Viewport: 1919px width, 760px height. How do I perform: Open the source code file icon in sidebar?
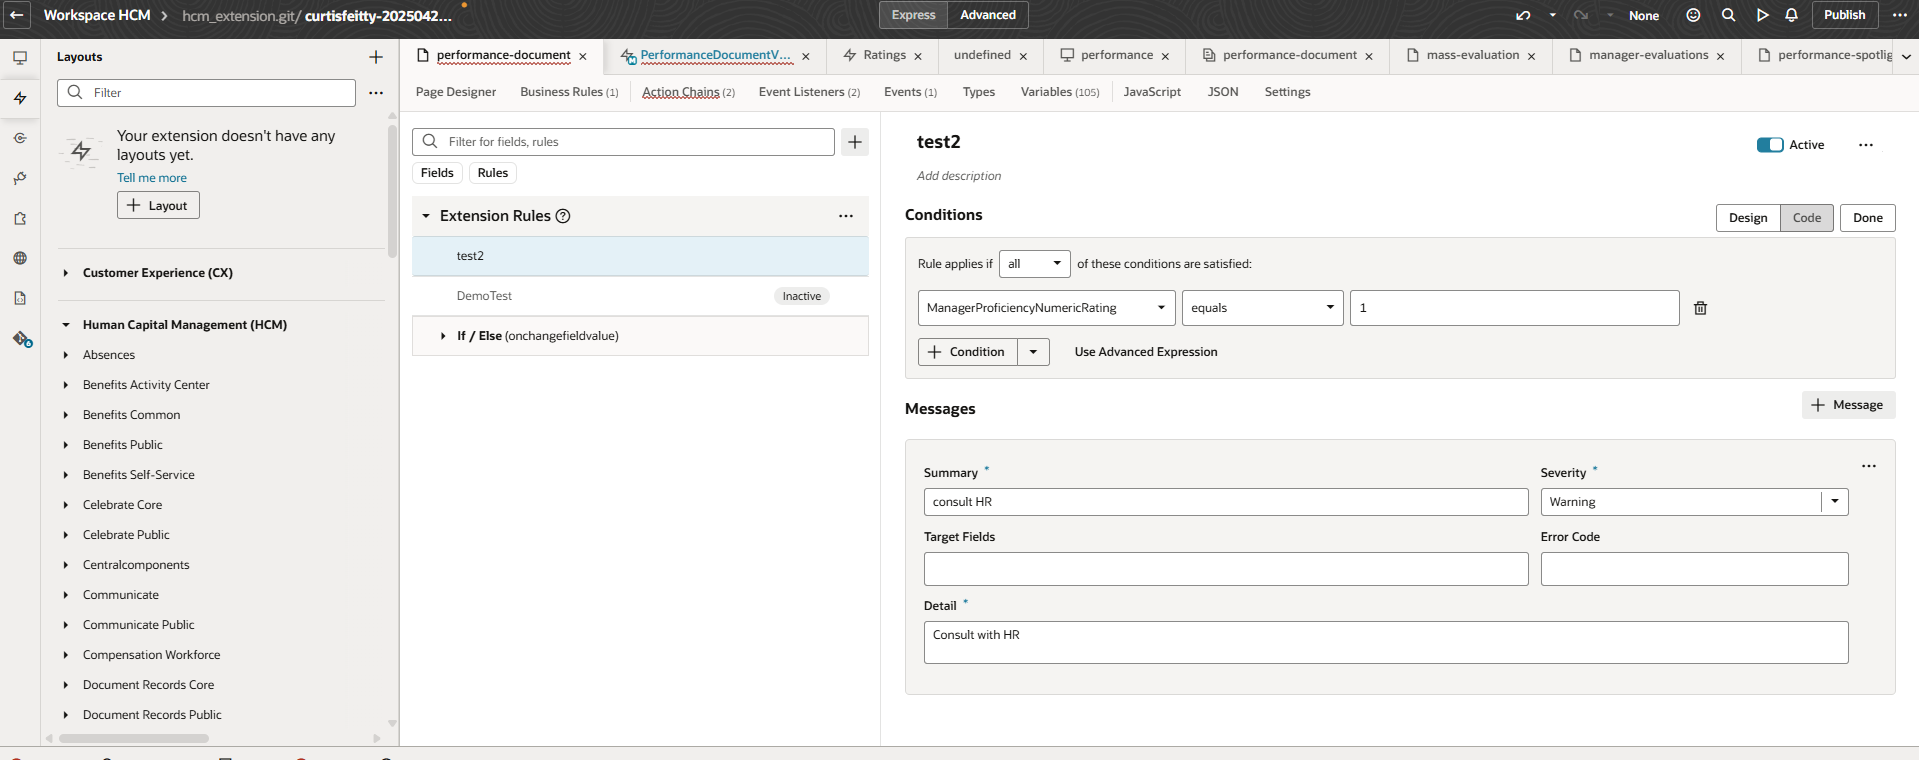point(20,298)
